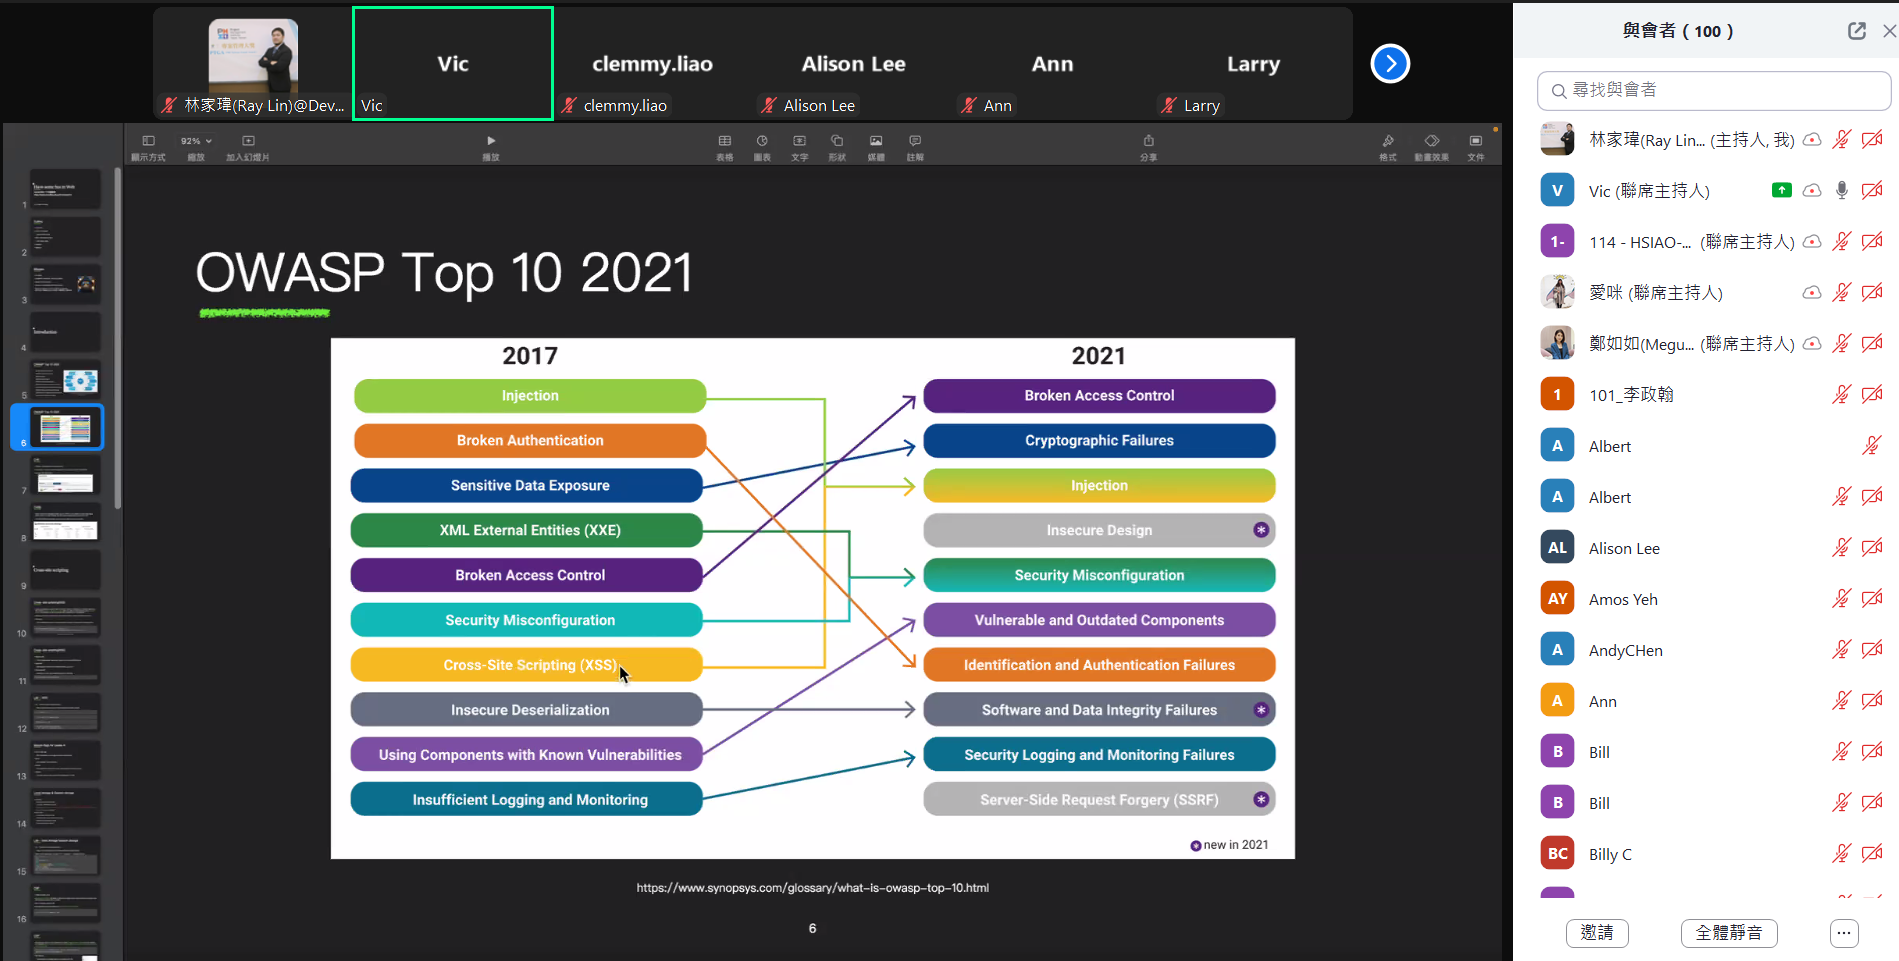Click the Find participants search field

1714,91
